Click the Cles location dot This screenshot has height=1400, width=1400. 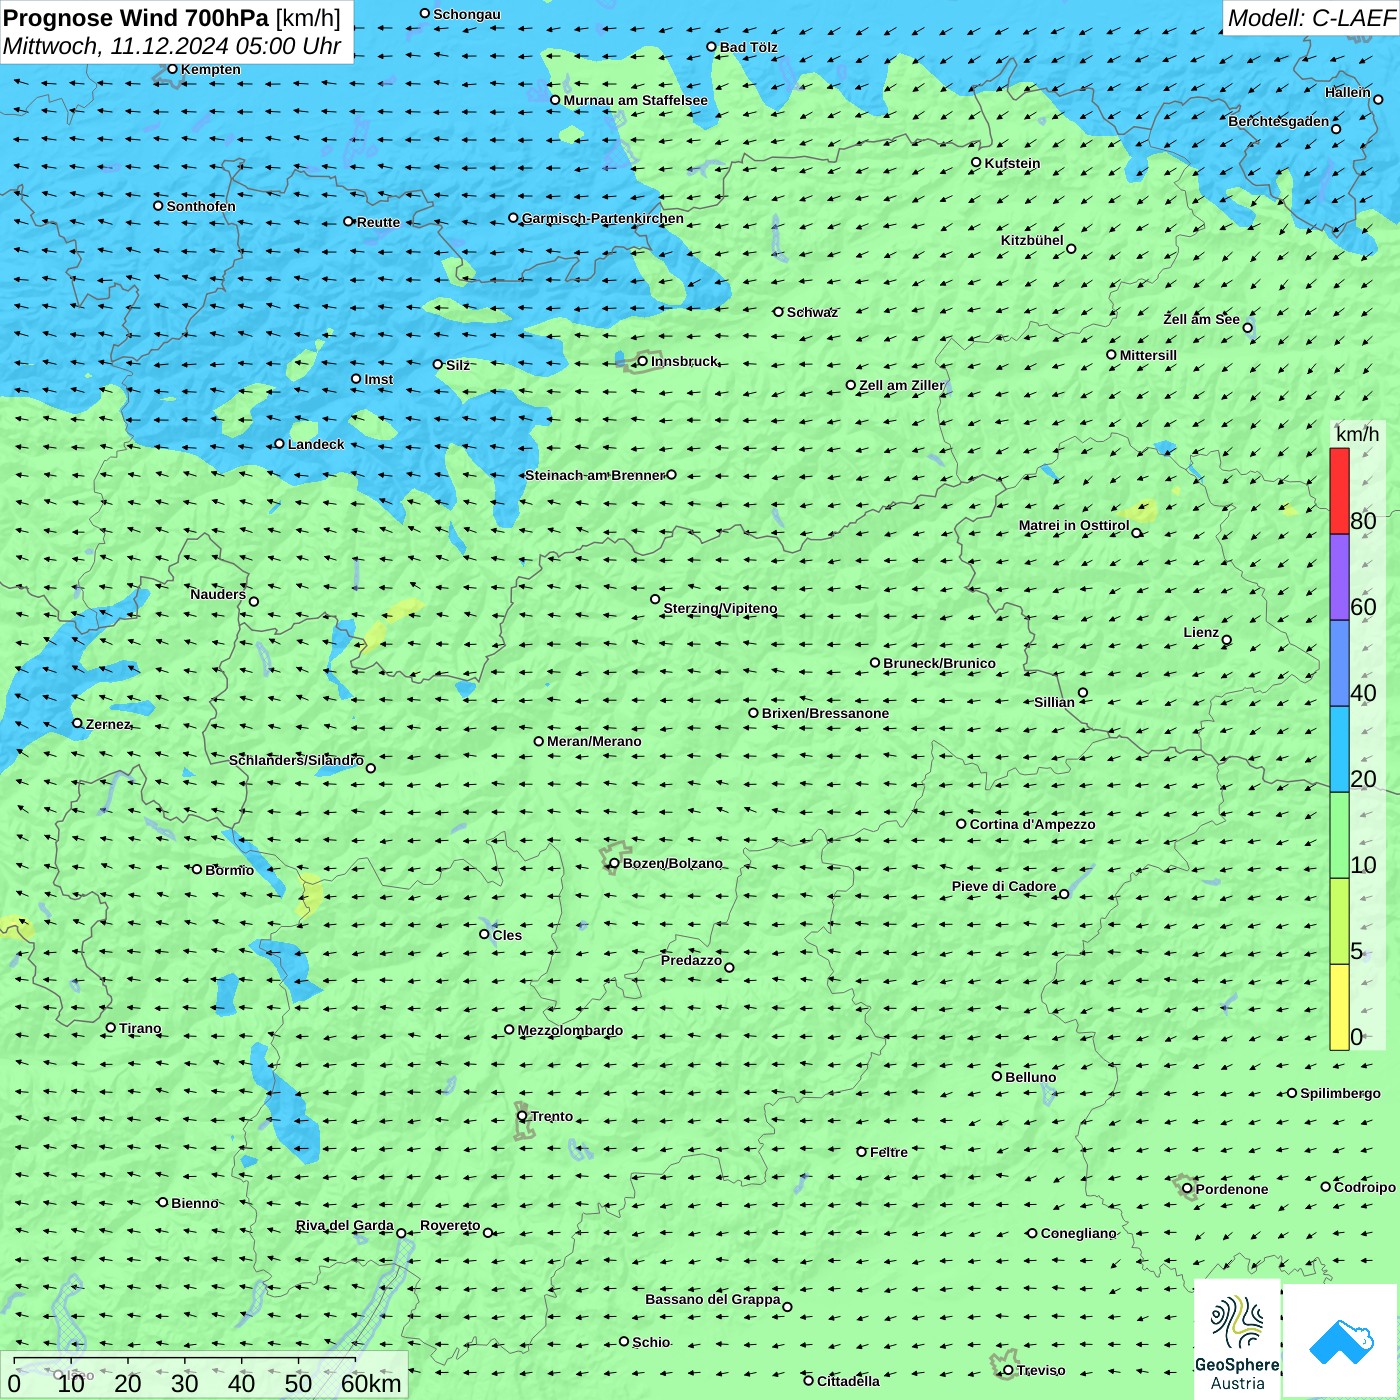click(484, 934)
